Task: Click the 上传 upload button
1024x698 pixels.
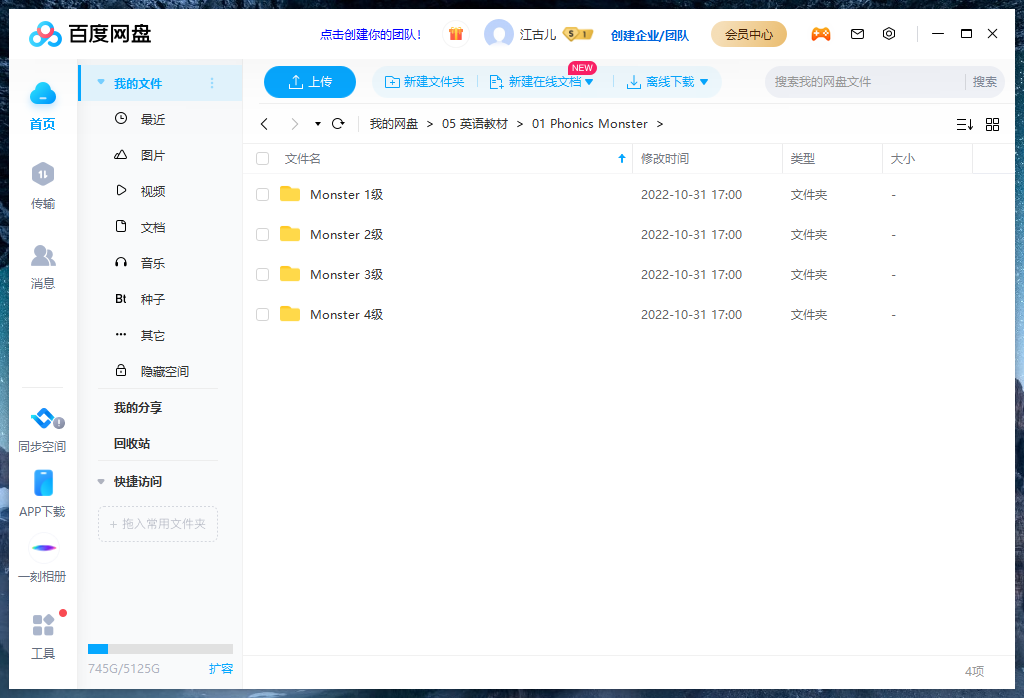Action: tap(309, 82)
